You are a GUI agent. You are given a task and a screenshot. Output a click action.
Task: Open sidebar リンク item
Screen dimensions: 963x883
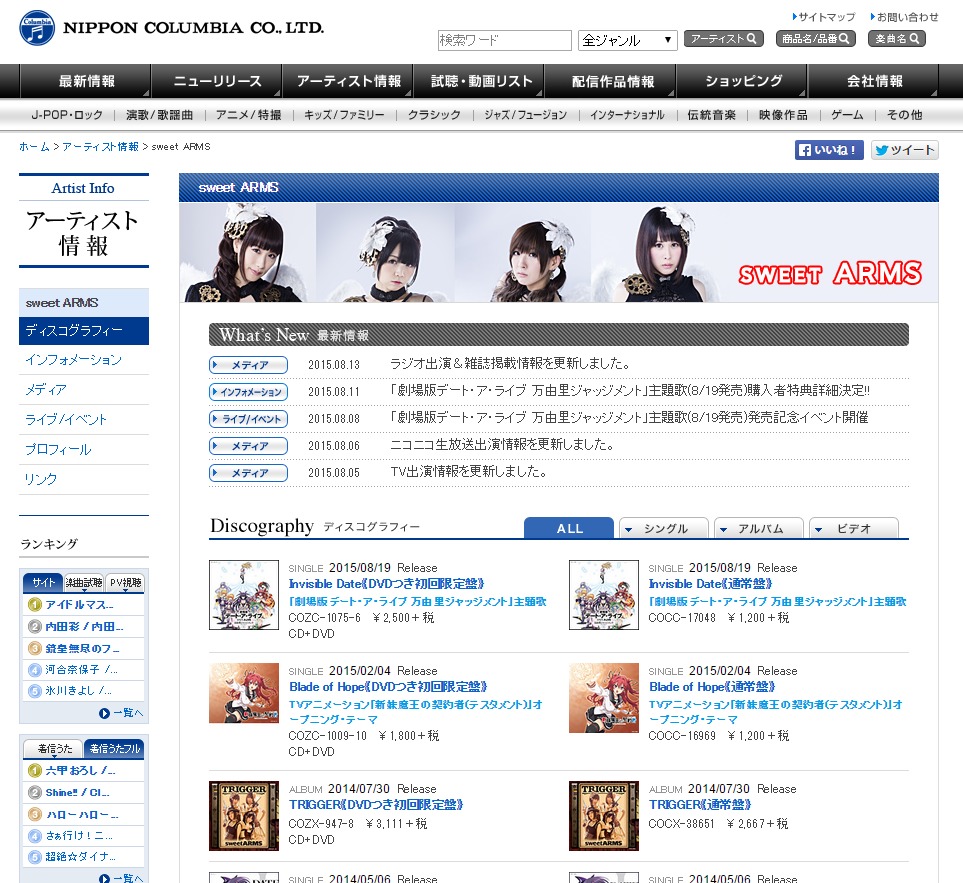point(84,479)
